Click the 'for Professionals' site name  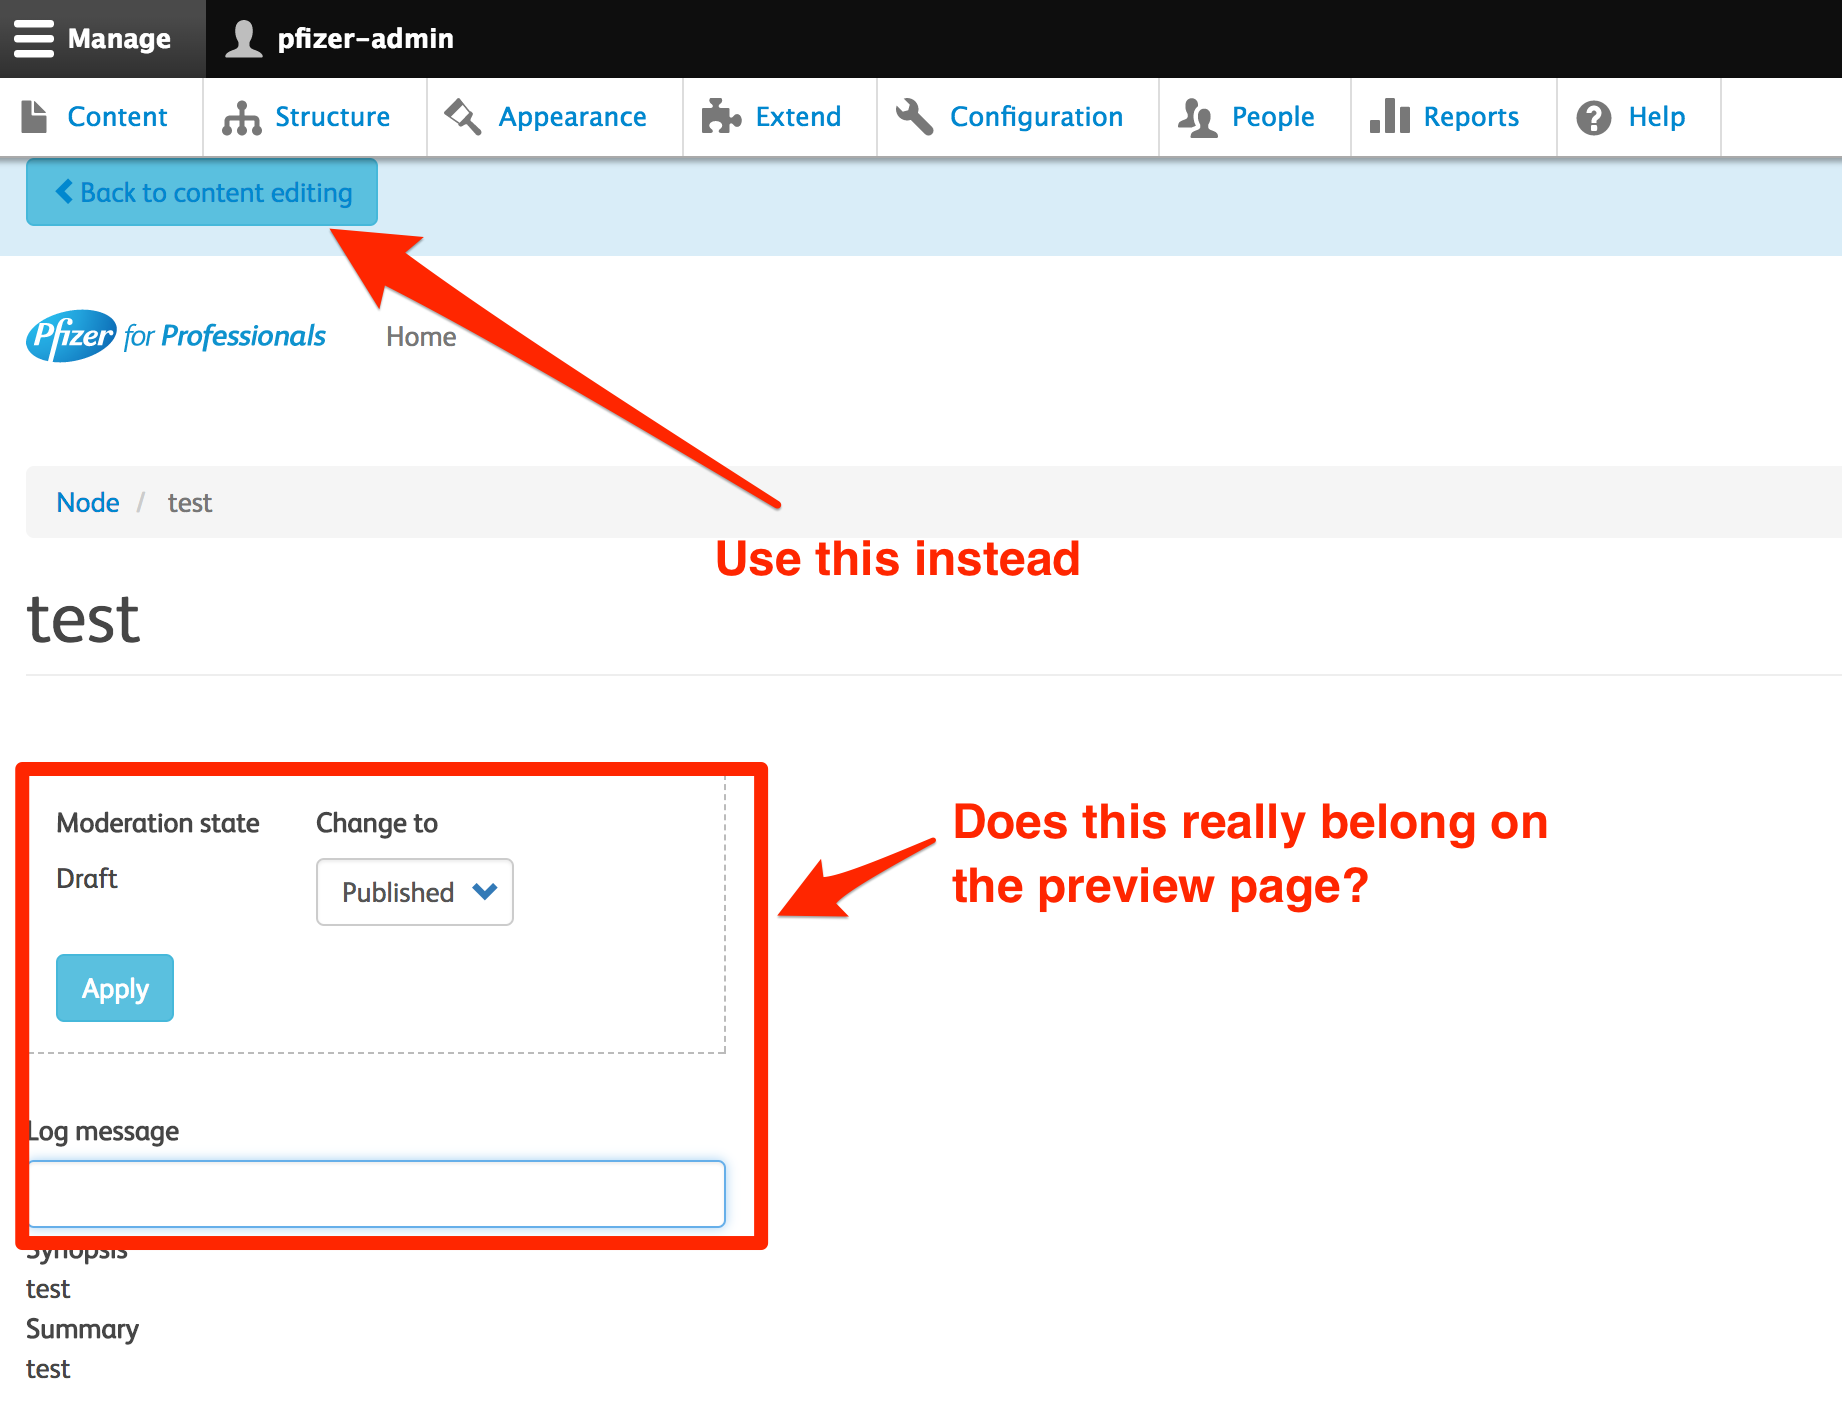pos(225,336)
